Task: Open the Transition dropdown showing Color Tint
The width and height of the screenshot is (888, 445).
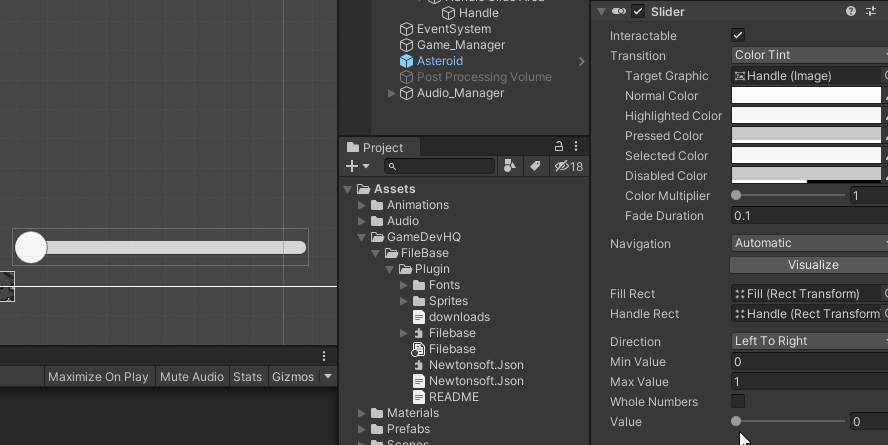Action: [x=810, y=55]
